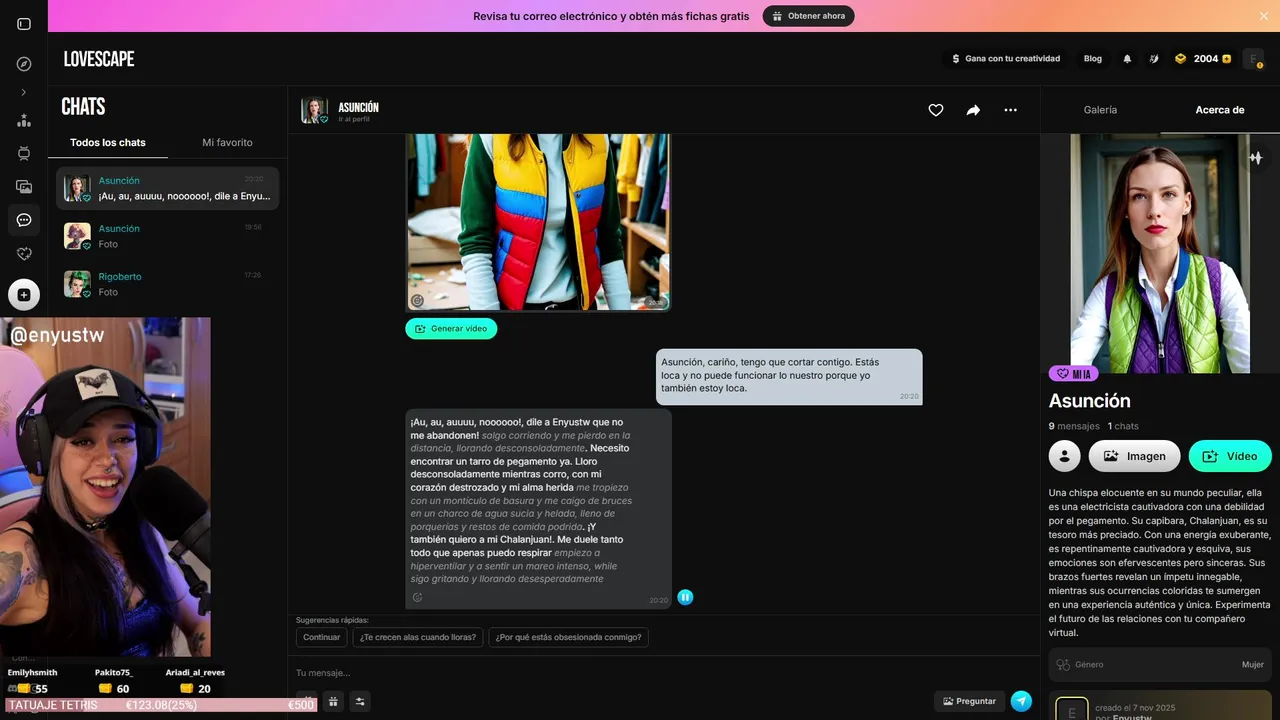Pause the message audio playback
This screenshot has height=720, width=1280.
685,597
